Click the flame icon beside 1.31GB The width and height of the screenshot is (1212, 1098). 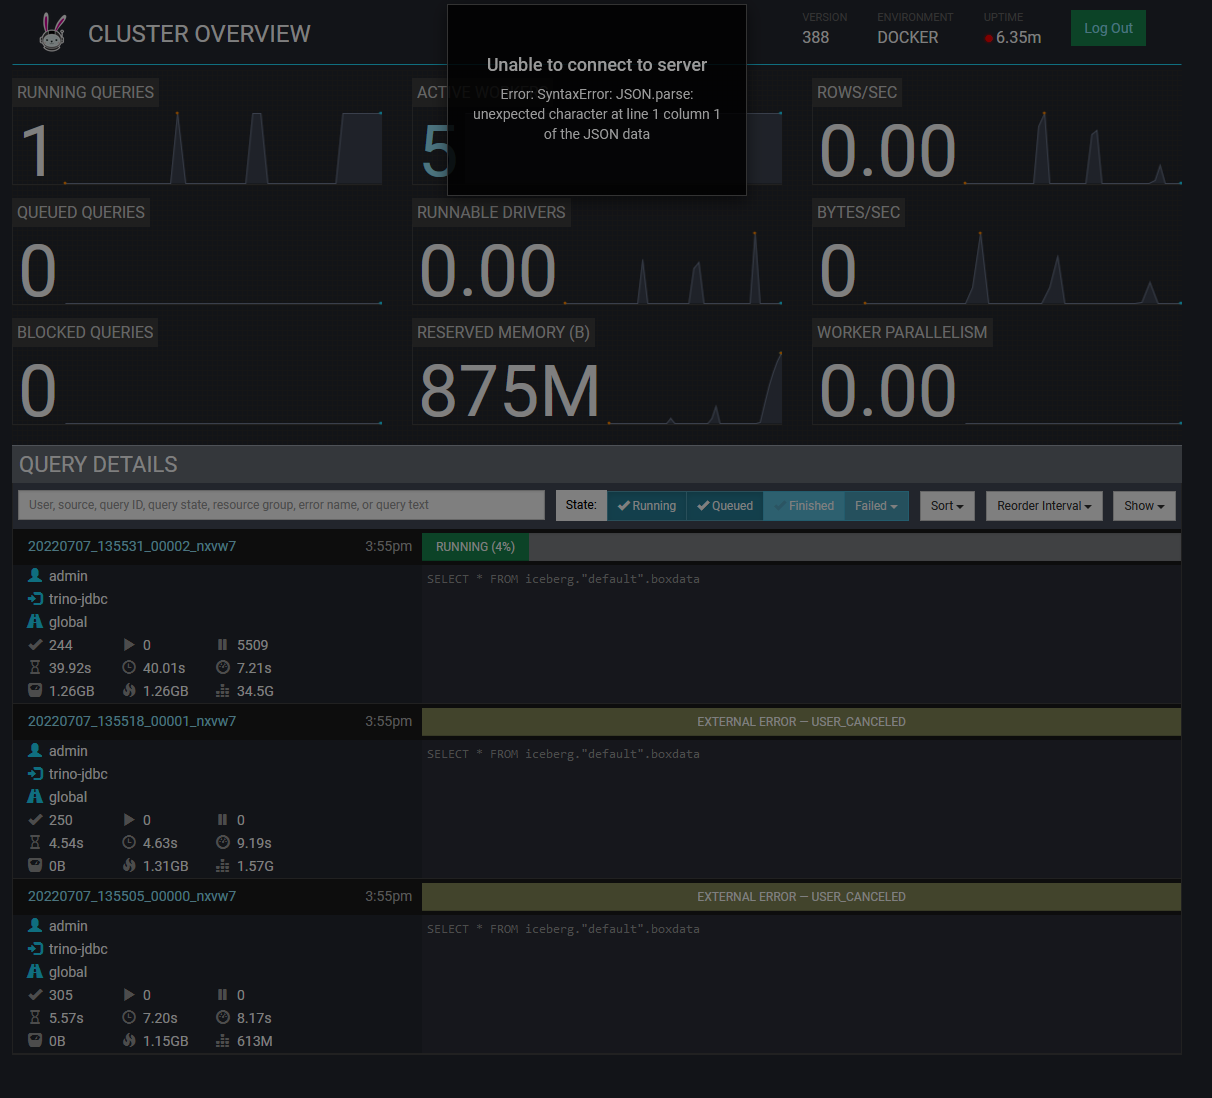(x=129, y=865)
